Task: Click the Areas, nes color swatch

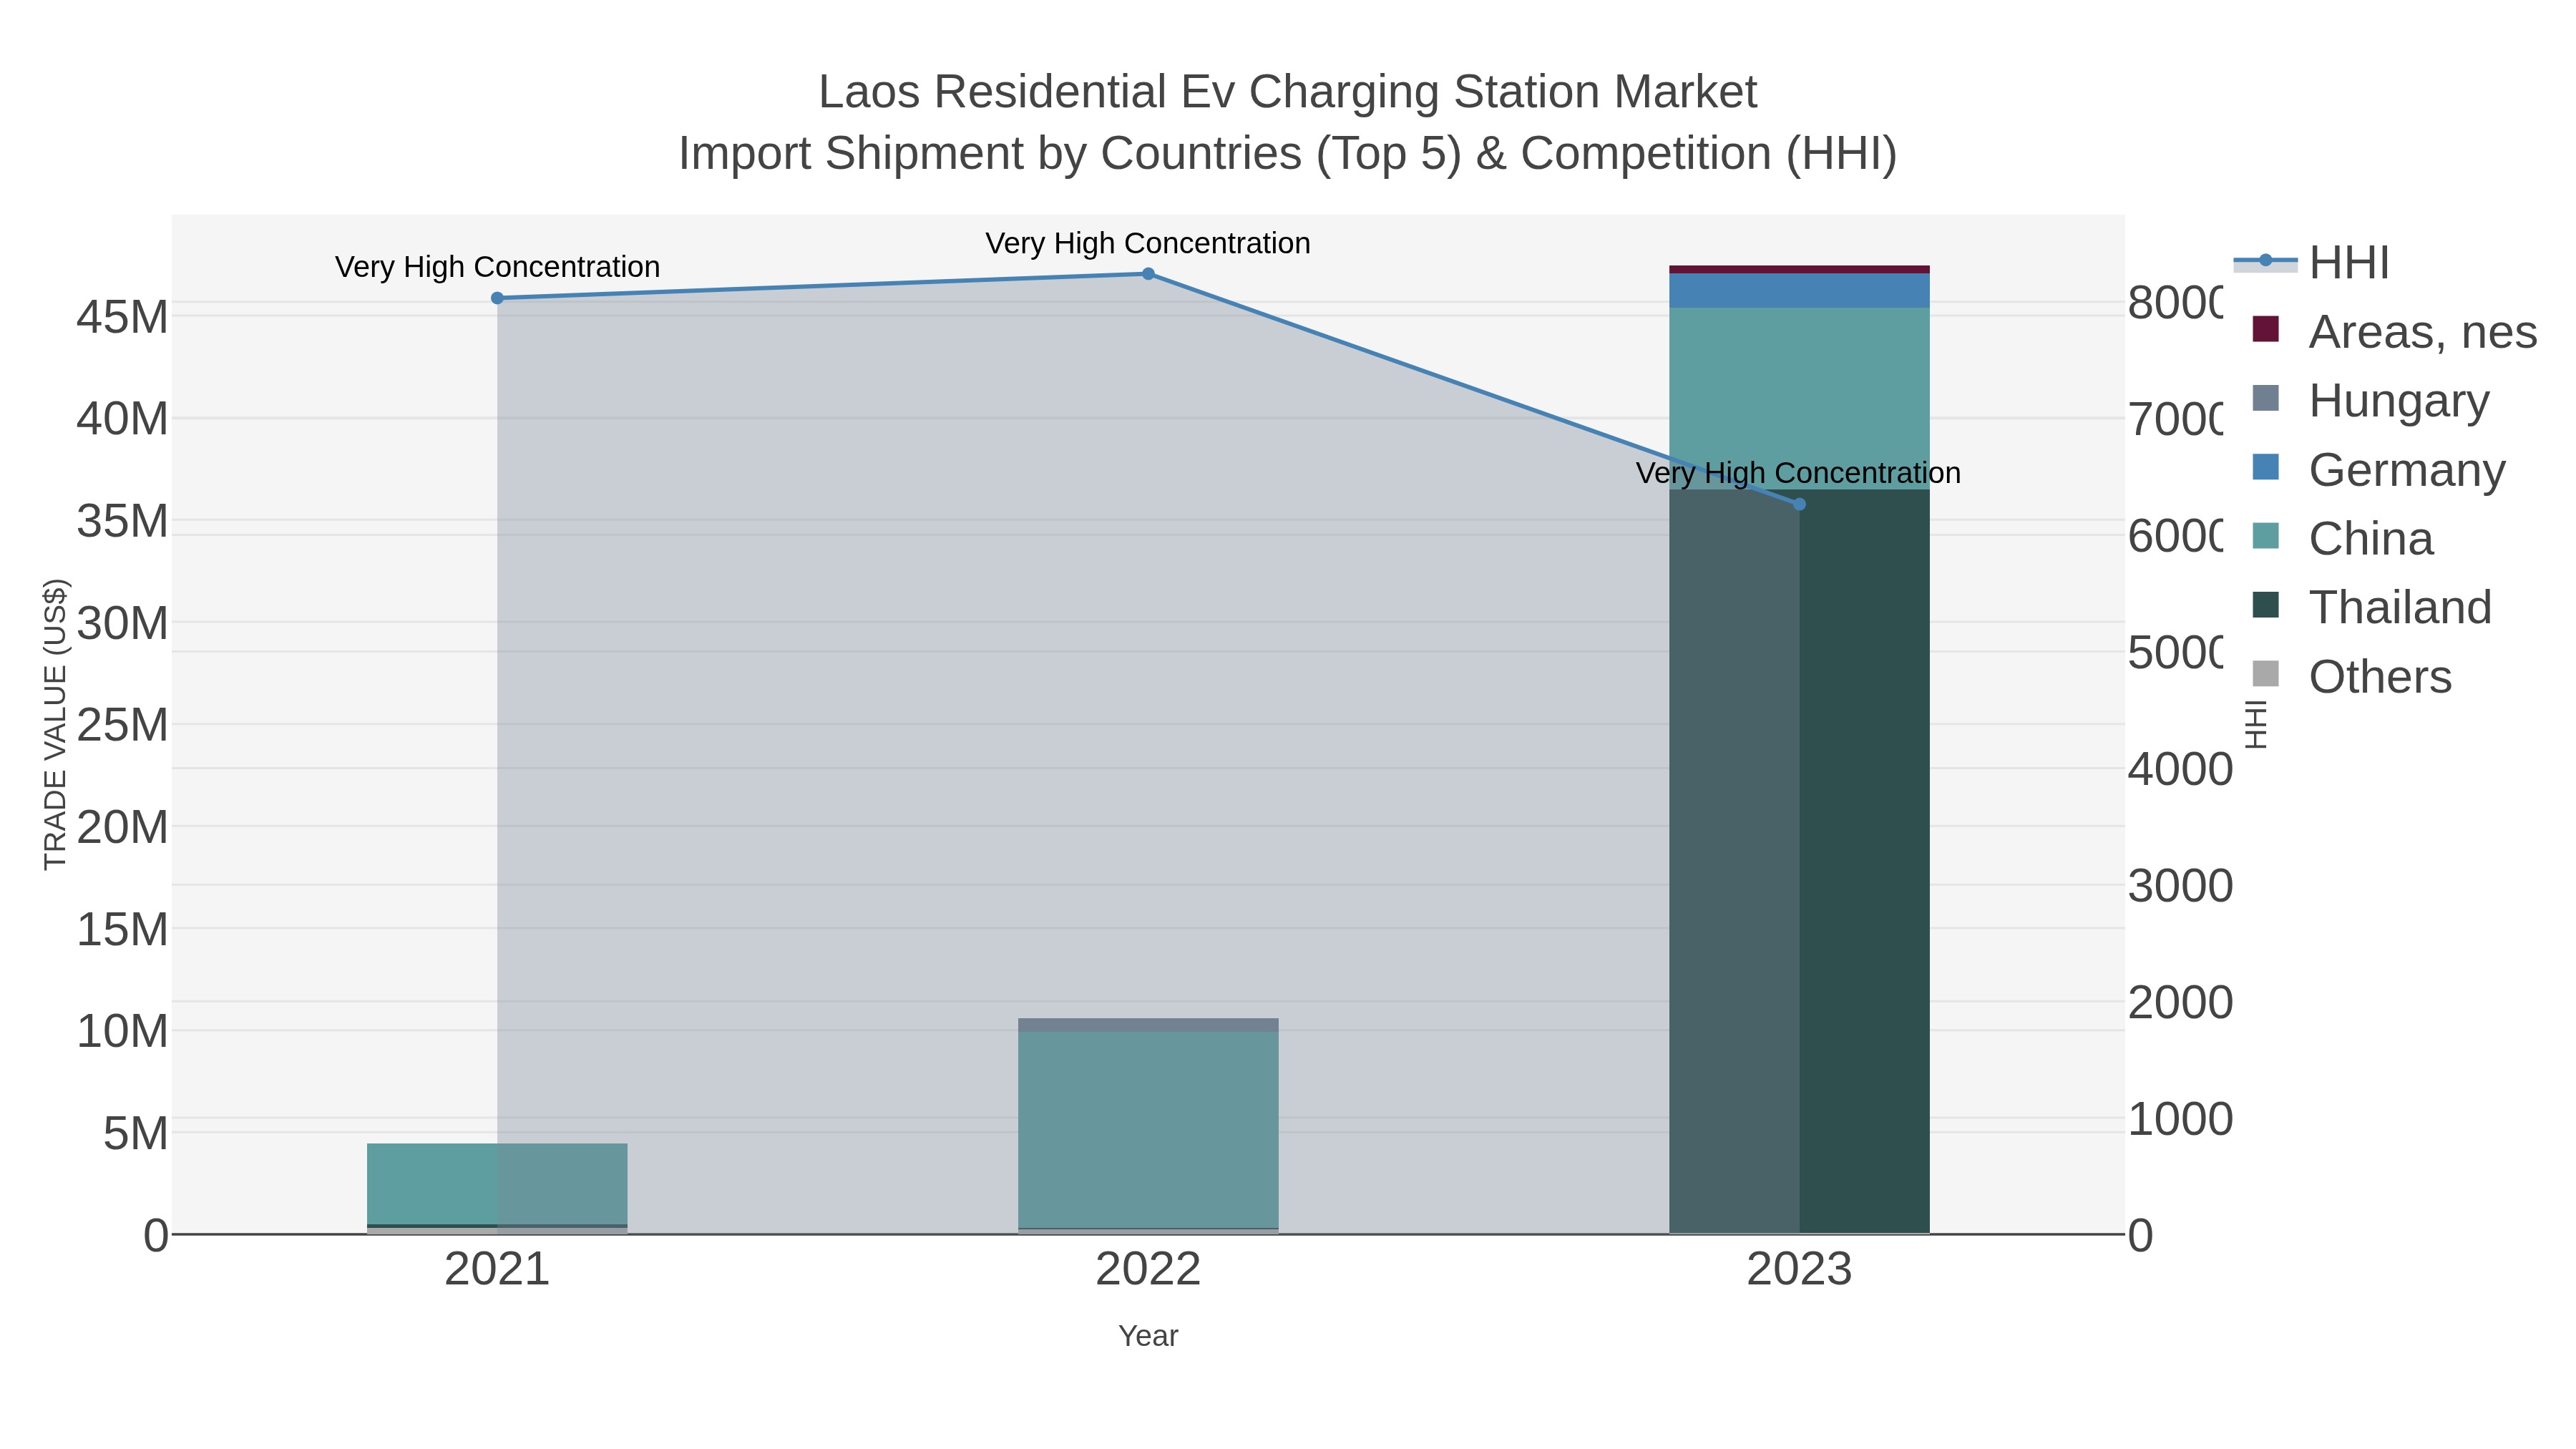Action: pos(2265,330)
